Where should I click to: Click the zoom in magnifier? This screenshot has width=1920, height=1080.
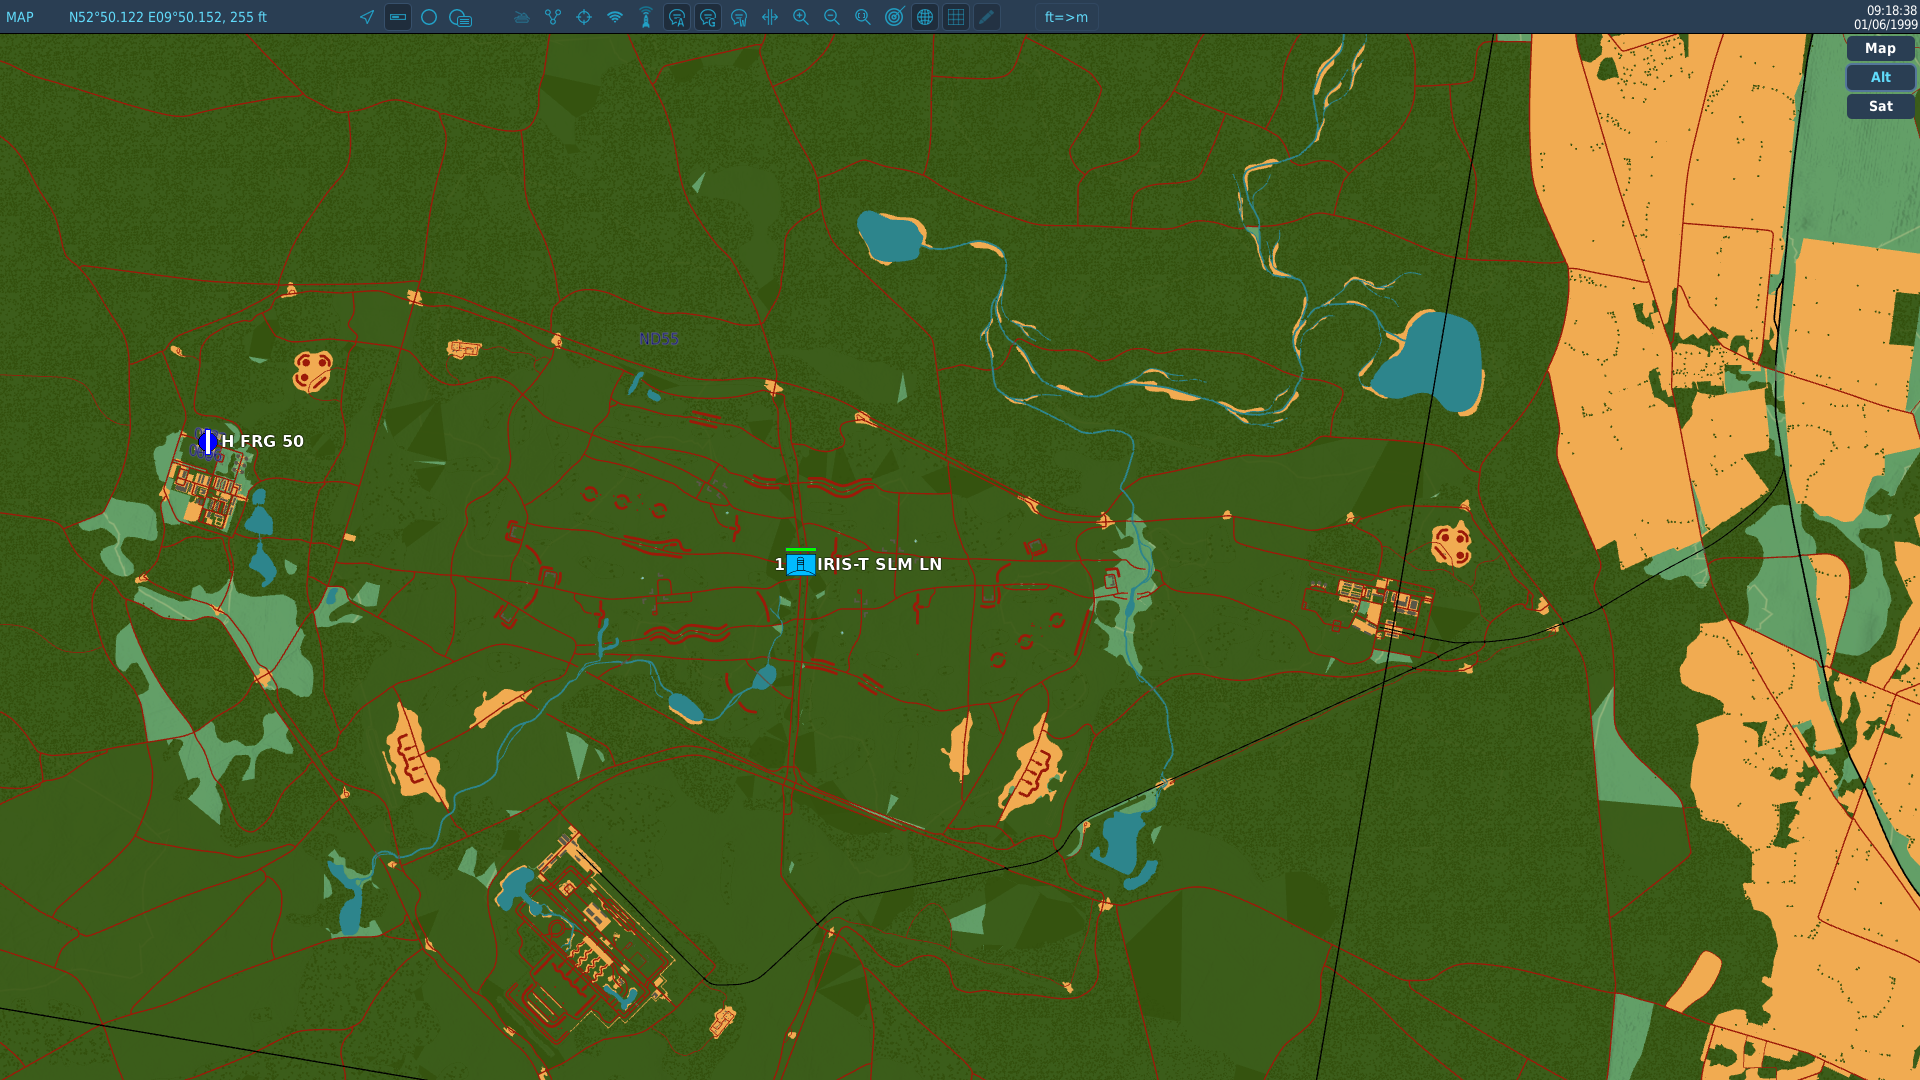[801, 17]
